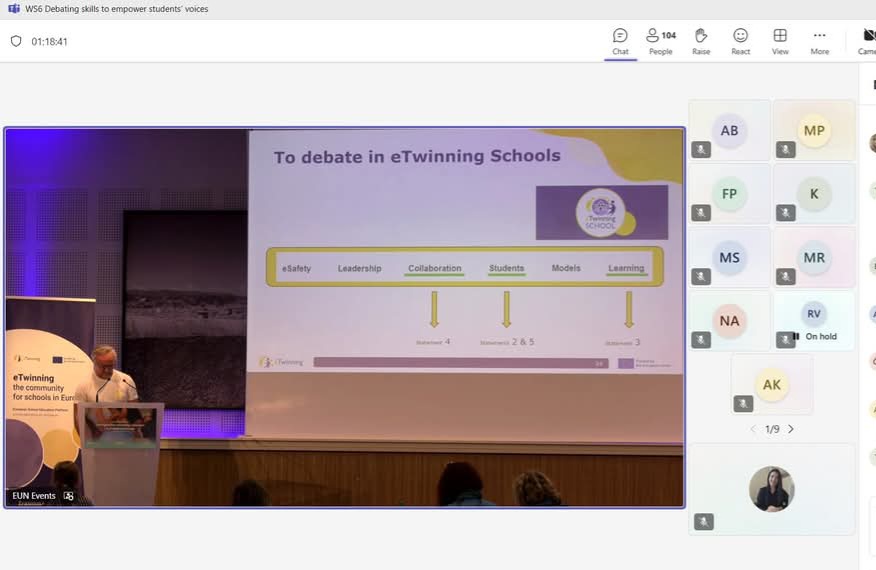
Task: Click the shield security icon beside timer
Action: coord(16,42)
